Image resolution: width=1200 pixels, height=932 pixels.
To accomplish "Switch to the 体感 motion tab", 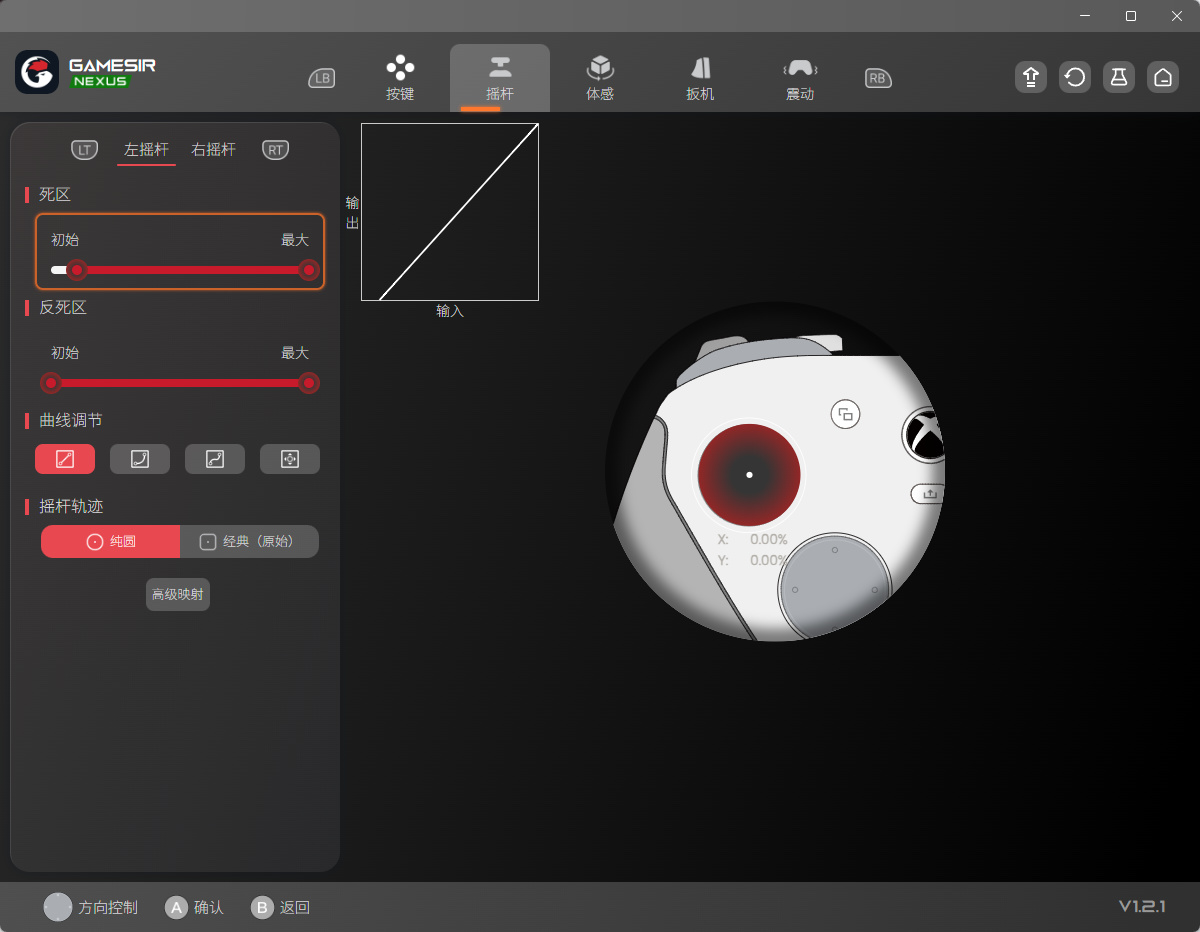I will click(x=600, y=78).
